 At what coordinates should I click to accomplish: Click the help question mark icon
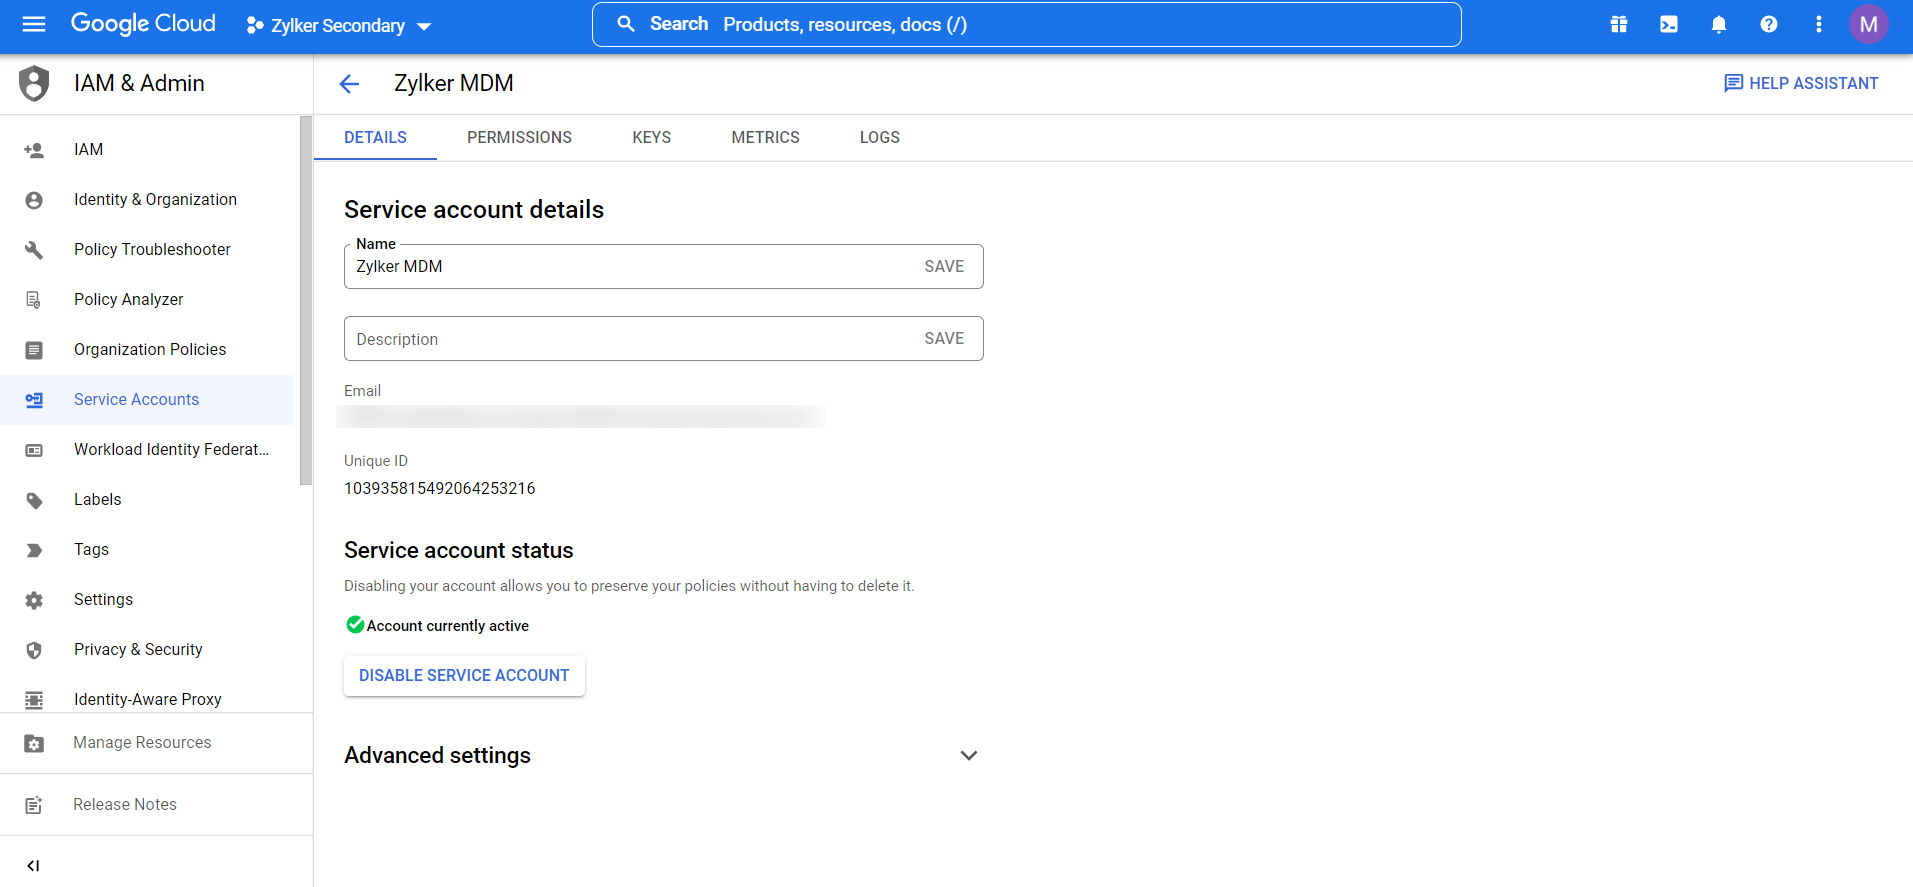tap(1769, 24)
